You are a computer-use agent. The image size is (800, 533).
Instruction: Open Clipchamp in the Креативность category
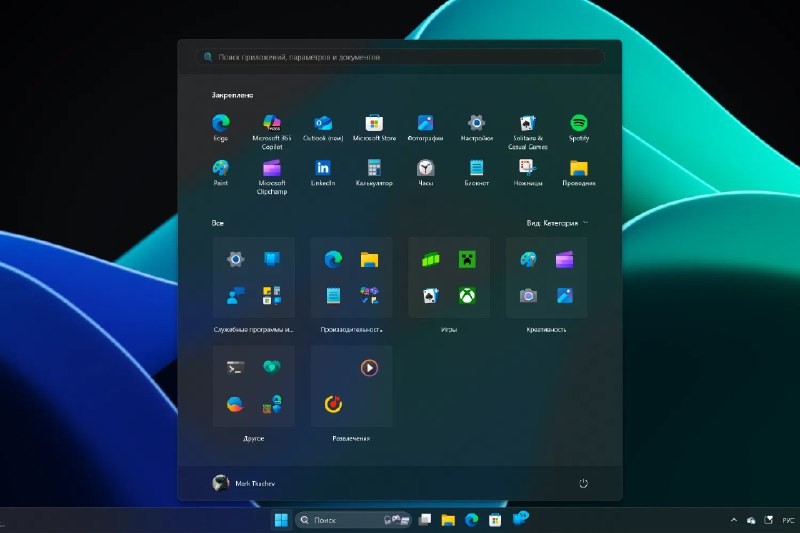coord(564,259)
